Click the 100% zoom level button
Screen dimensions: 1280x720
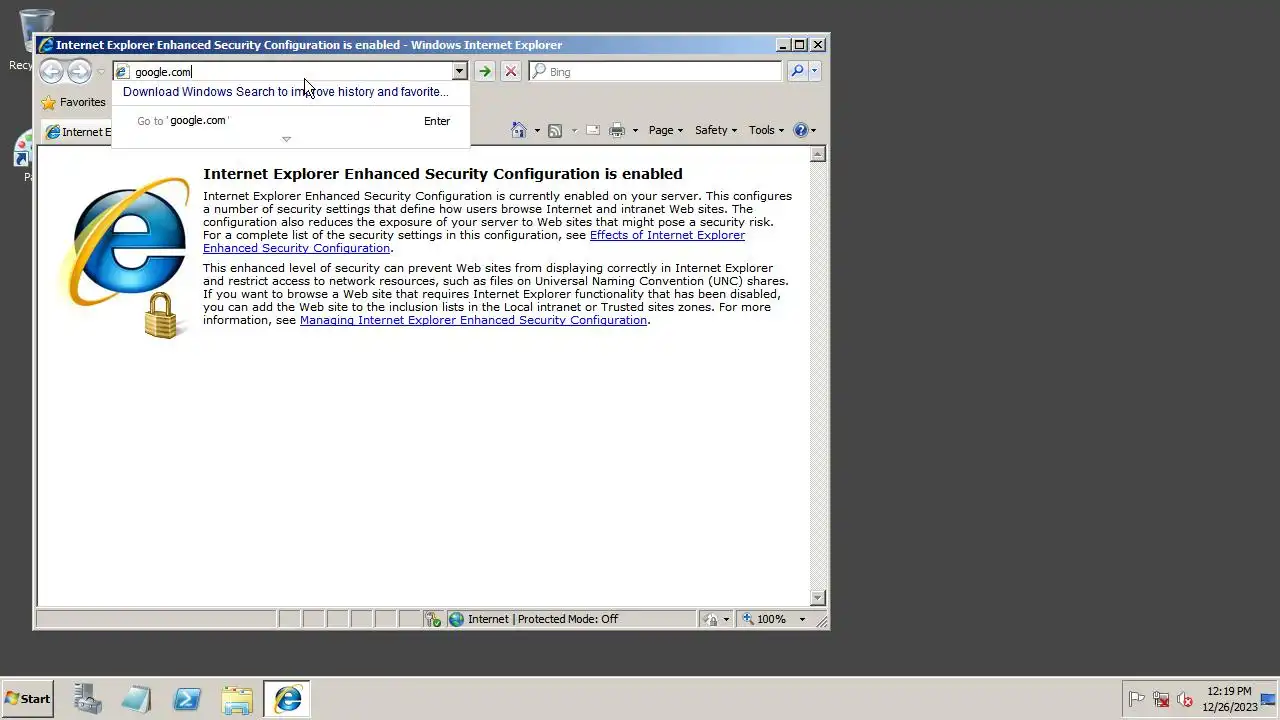click(x=764, y=619)
